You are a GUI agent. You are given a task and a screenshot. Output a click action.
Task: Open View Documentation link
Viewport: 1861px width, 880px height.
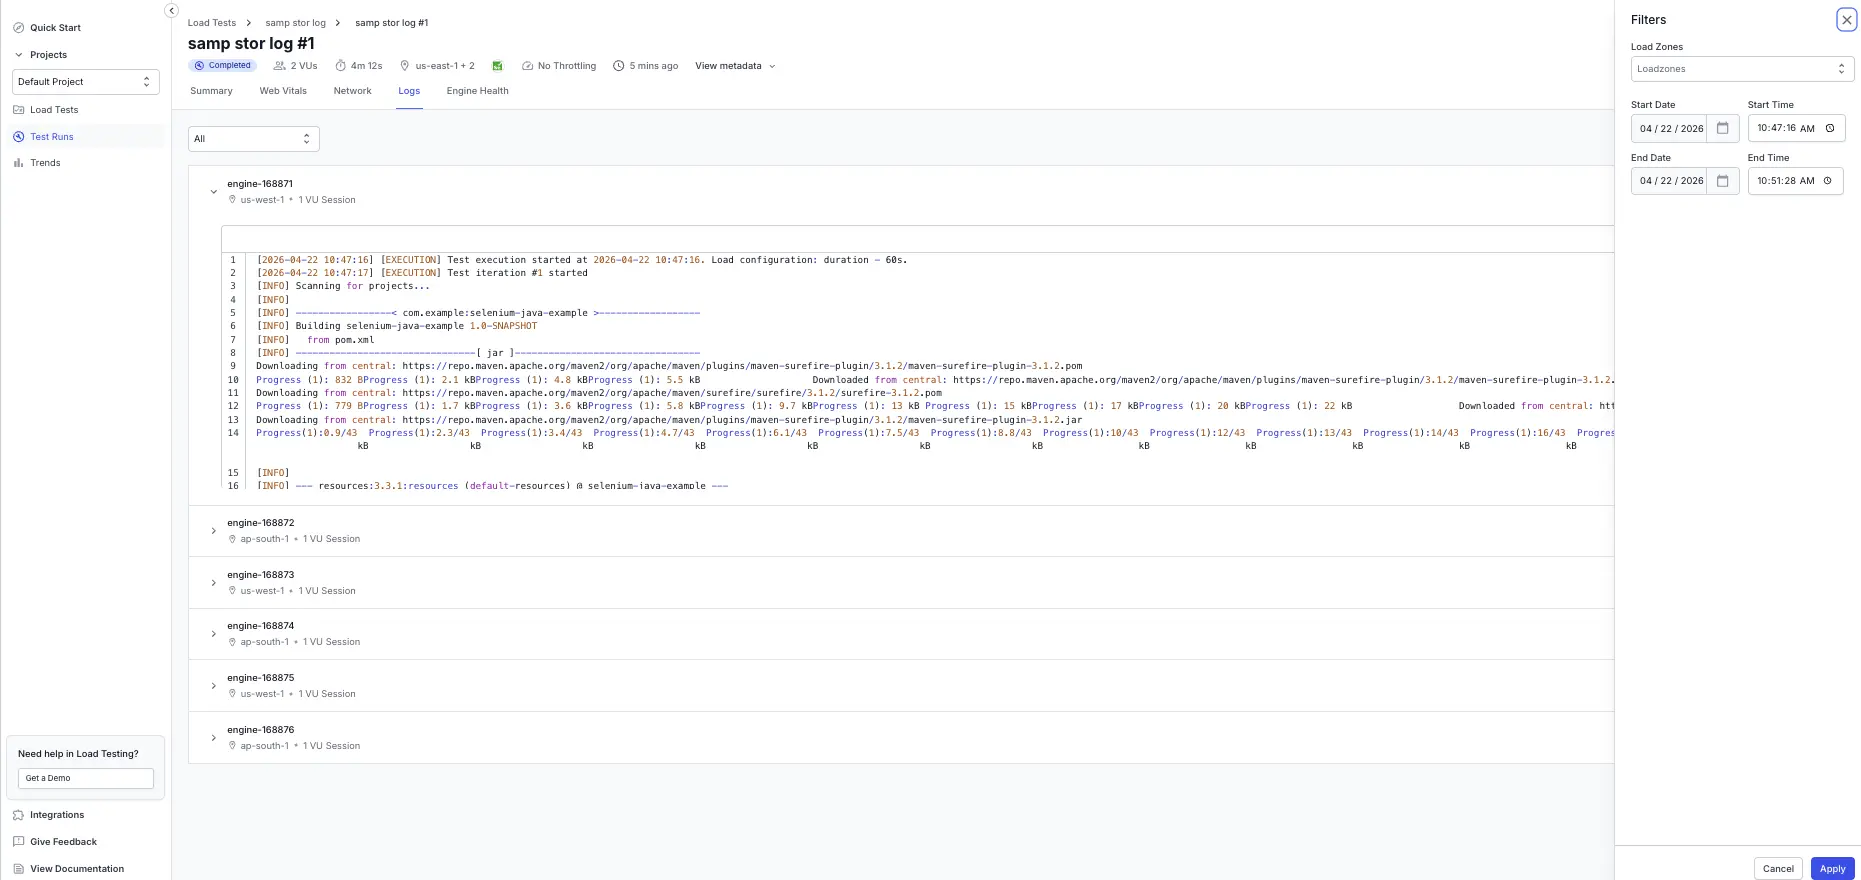point(77,869)
